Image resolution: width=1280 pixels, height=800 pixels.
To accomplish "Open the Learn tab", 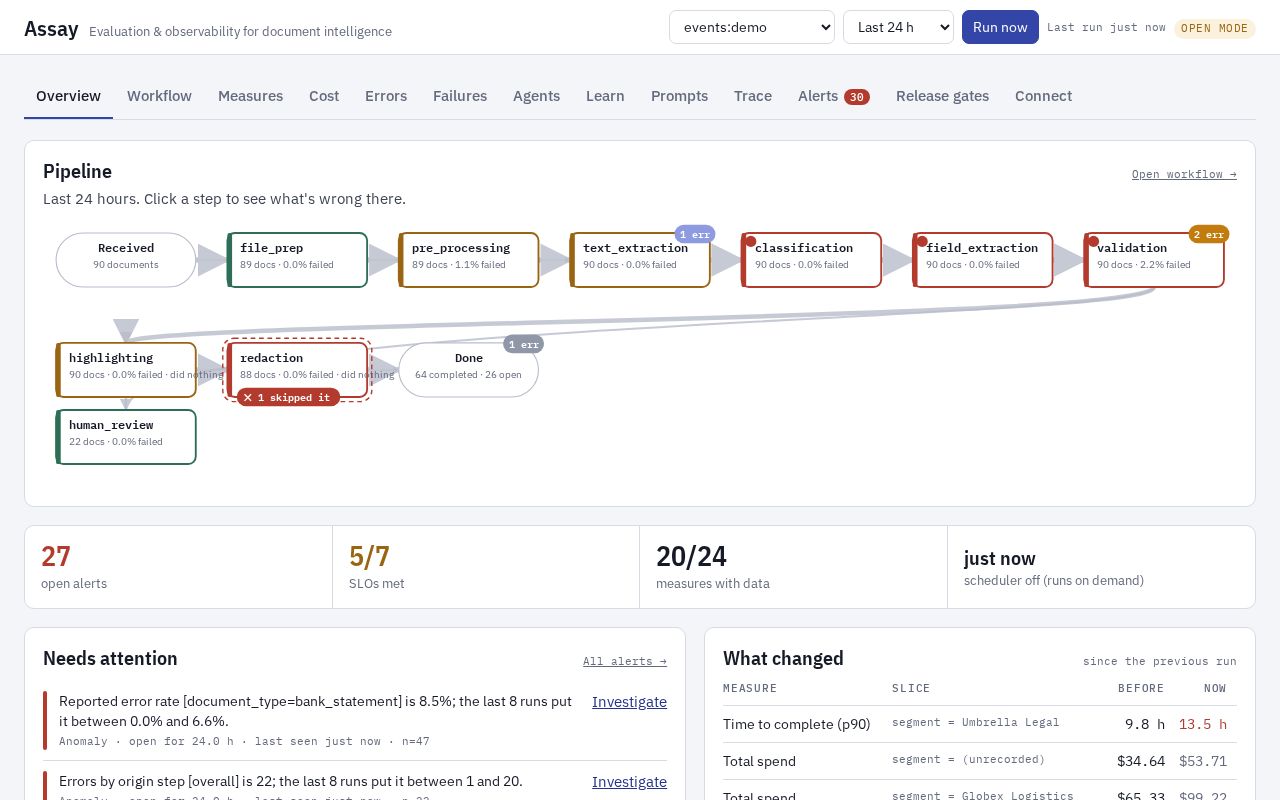I will pyautogui.click(x=605, y=96).
